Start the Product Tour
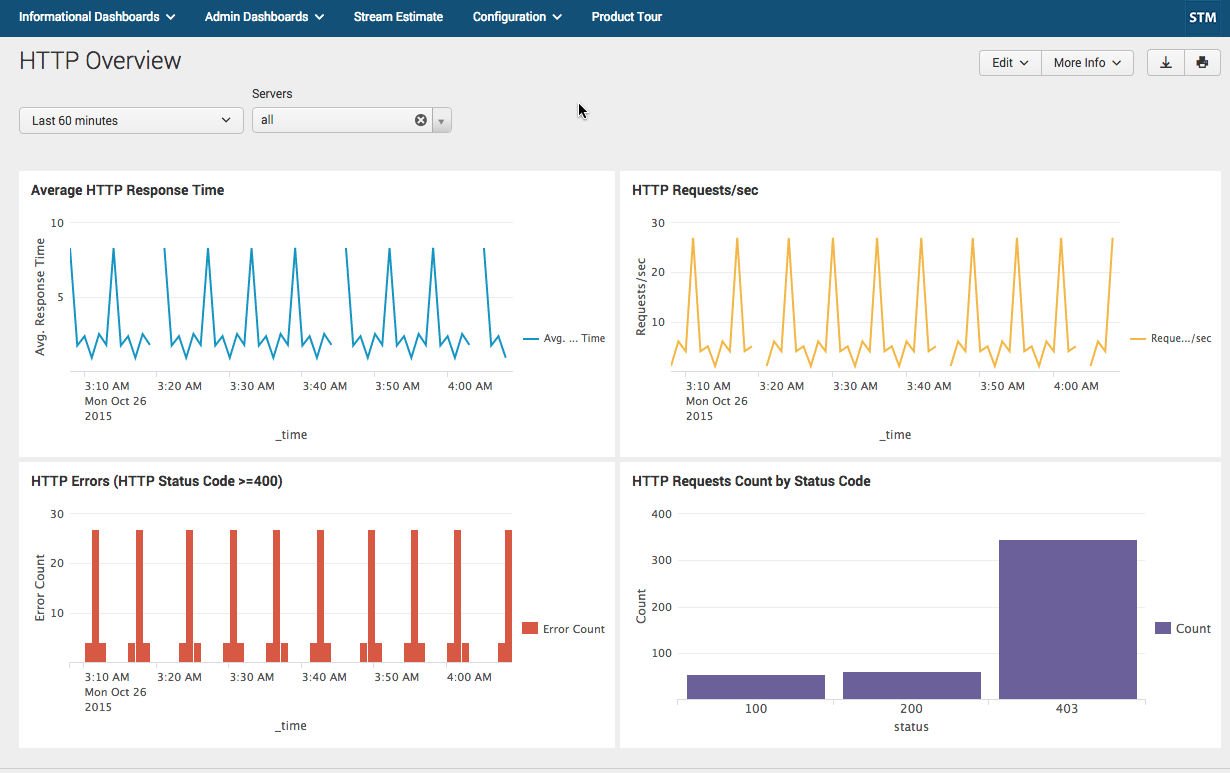This screenshot has width=1230, height=773. (x=626, y=17)
